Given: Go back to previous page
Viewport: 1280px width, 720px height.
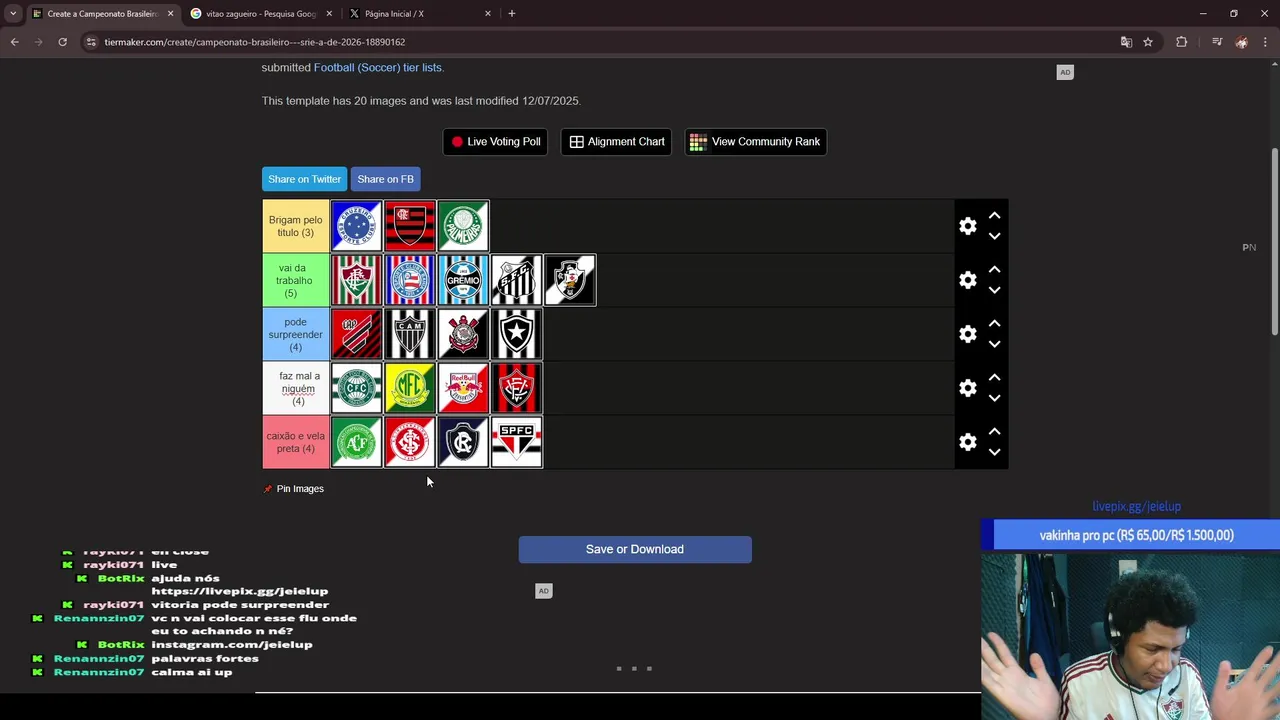Looking at the screenshot, I should tap(14, 42).
